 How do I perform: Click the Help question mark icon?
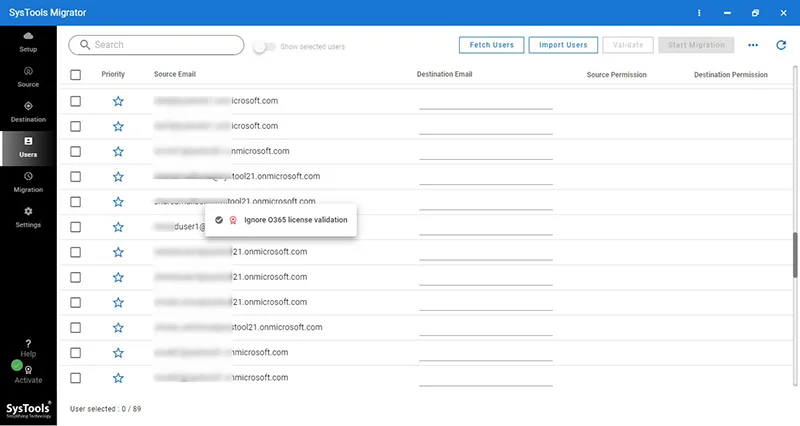click(28, 344)
